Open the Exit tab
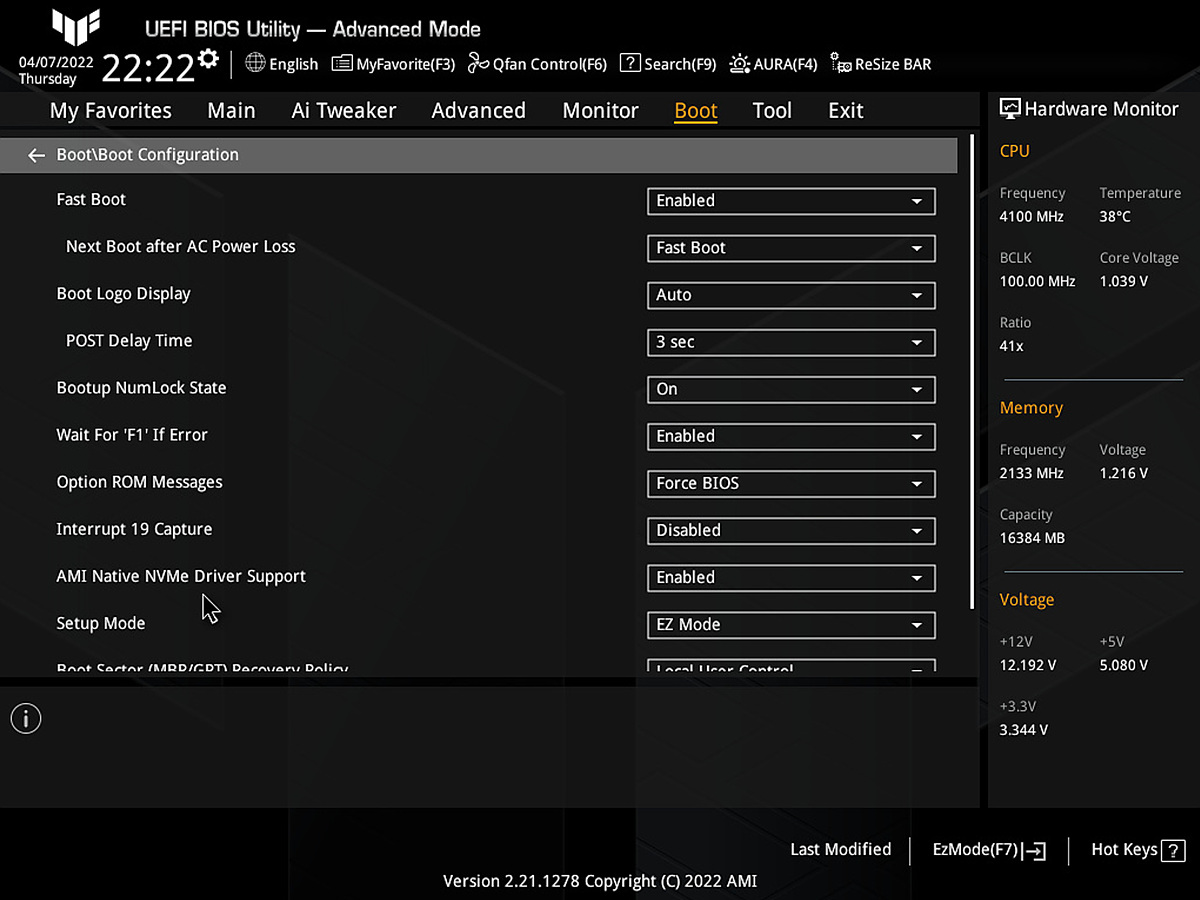Image resolution: width=1200 pixels, height=900 pixels. point(846,111)
